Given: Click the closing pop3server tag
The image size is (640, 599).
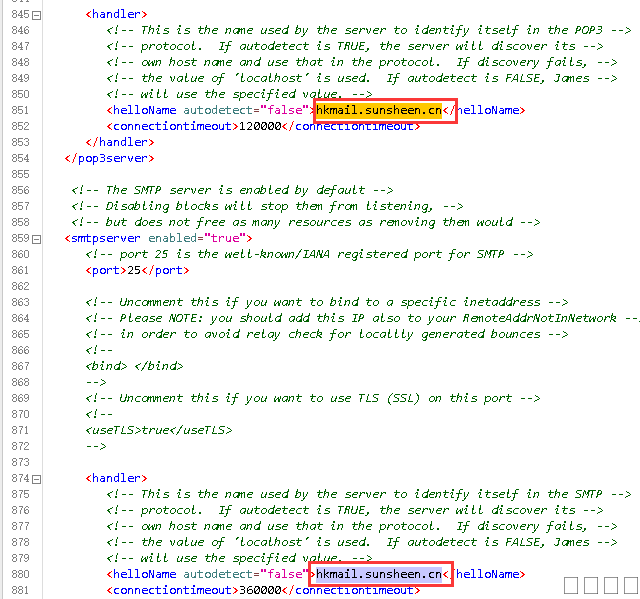Looking at the screenshot, I should [108, 159].
